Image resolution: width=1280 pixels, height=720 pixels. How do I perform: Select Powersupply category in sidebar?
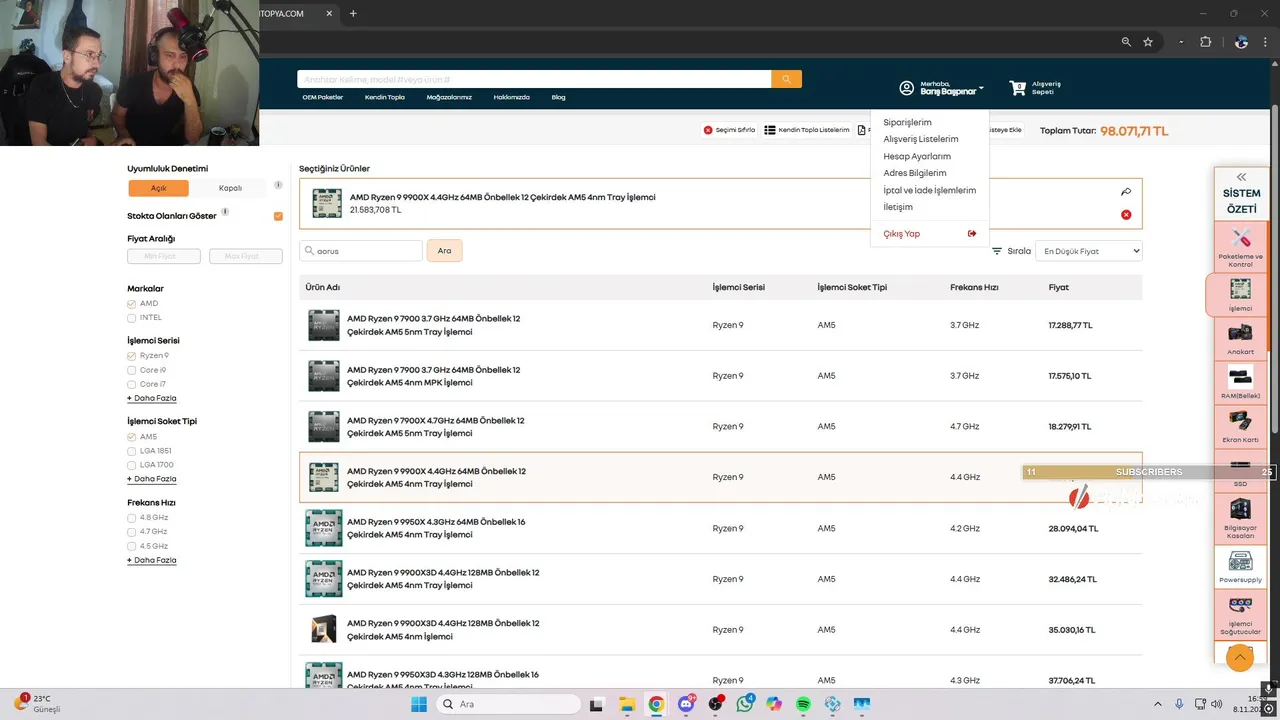(1241, 566)
